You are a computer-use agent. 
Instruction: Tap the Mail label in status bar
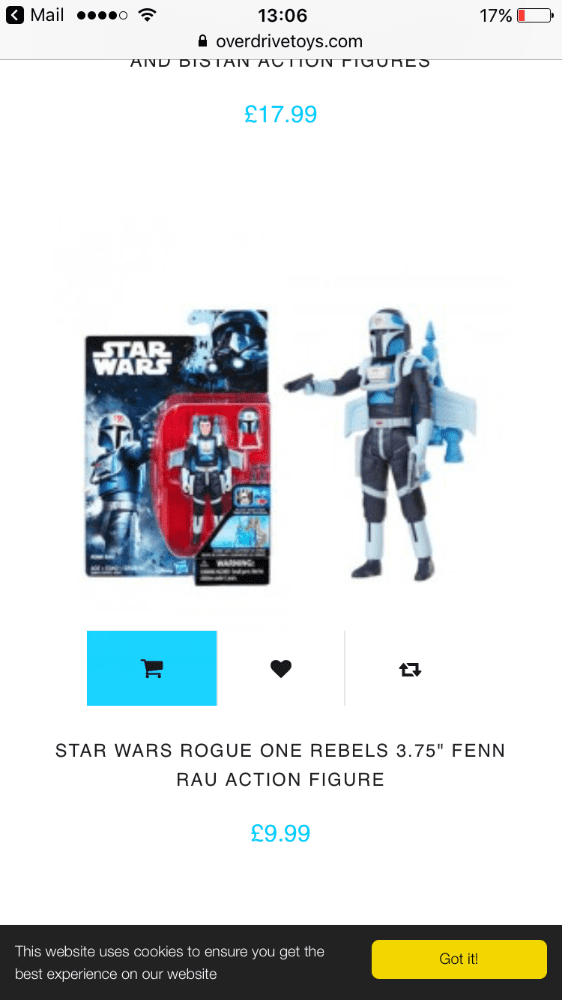pyautogui.click(x=47, y=15)
